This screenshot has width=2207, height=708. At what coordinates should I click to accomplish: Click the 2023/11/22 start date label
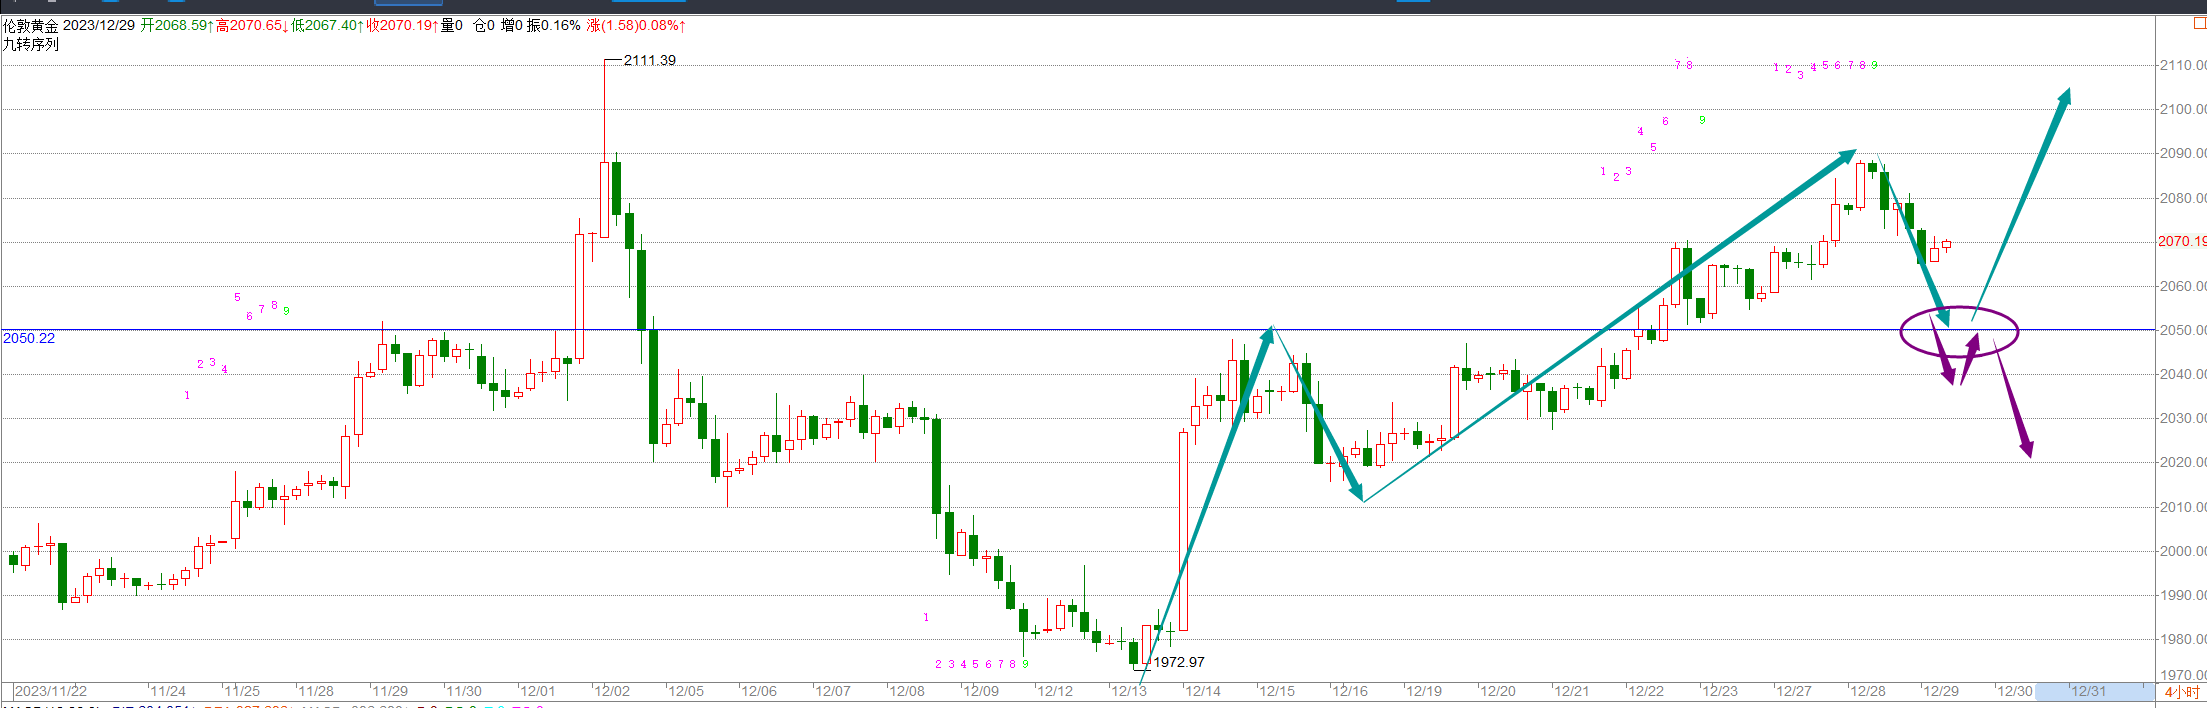tap(51, 691)
